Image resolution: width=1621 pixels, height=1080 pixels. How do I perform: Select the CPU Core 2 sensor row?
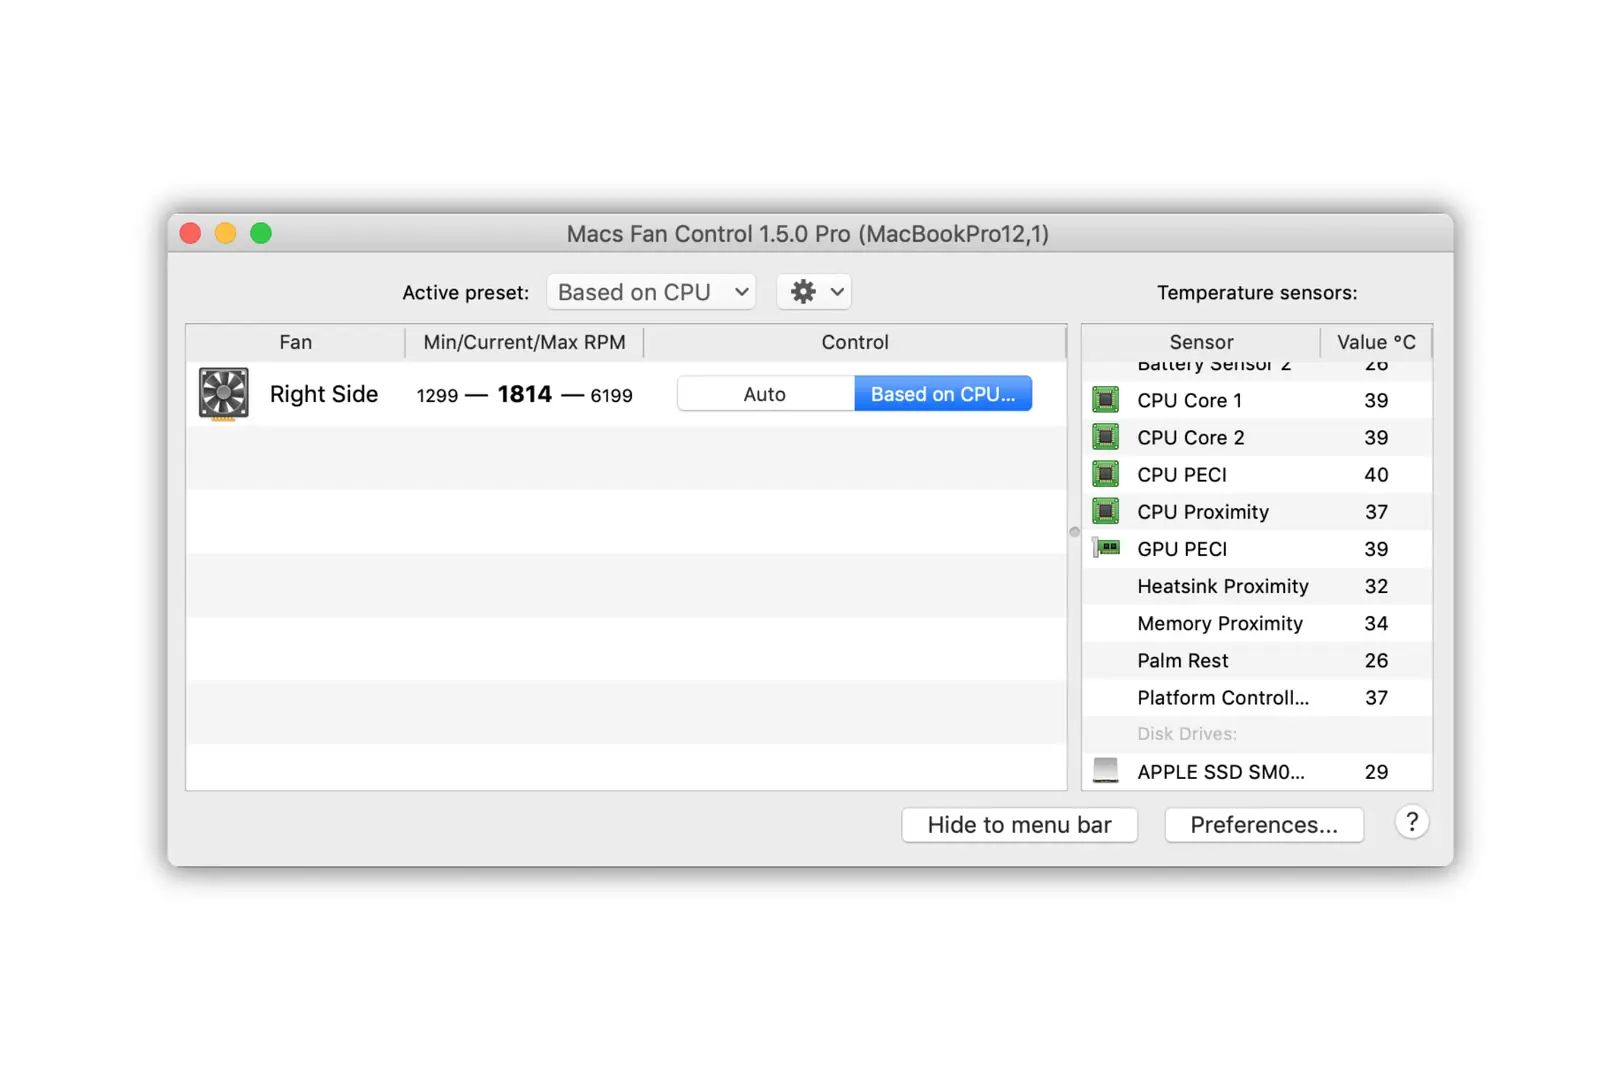(1257, 437)
